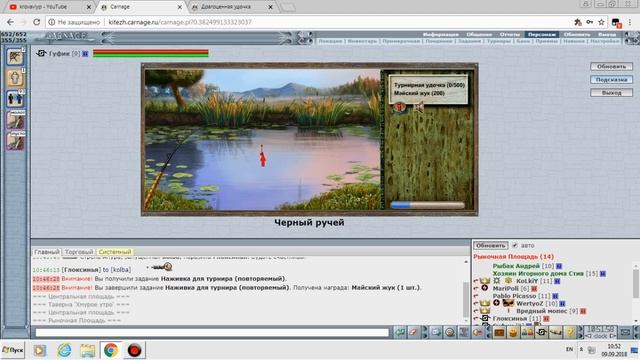
Task: Click the sidebar icon above the armor silhouette
Action: tap(15, 56)
